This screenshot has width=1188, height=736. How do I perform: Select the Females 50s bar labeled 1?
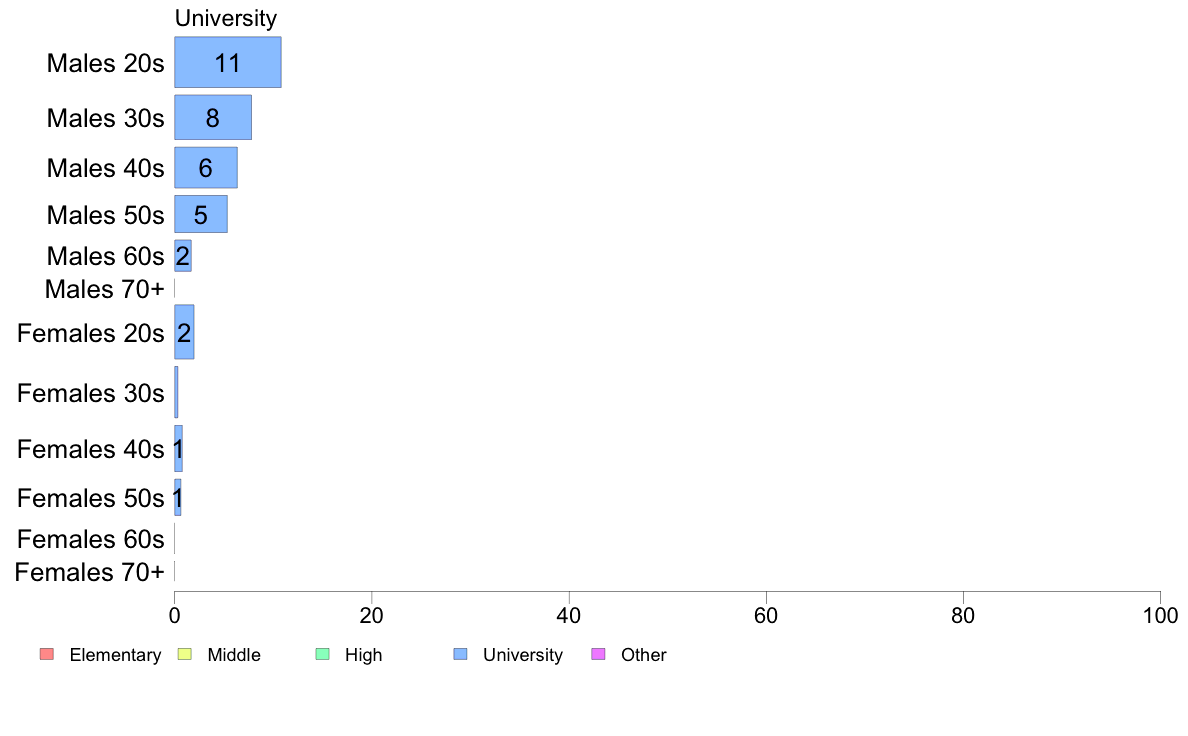click(x=177, y=498)
